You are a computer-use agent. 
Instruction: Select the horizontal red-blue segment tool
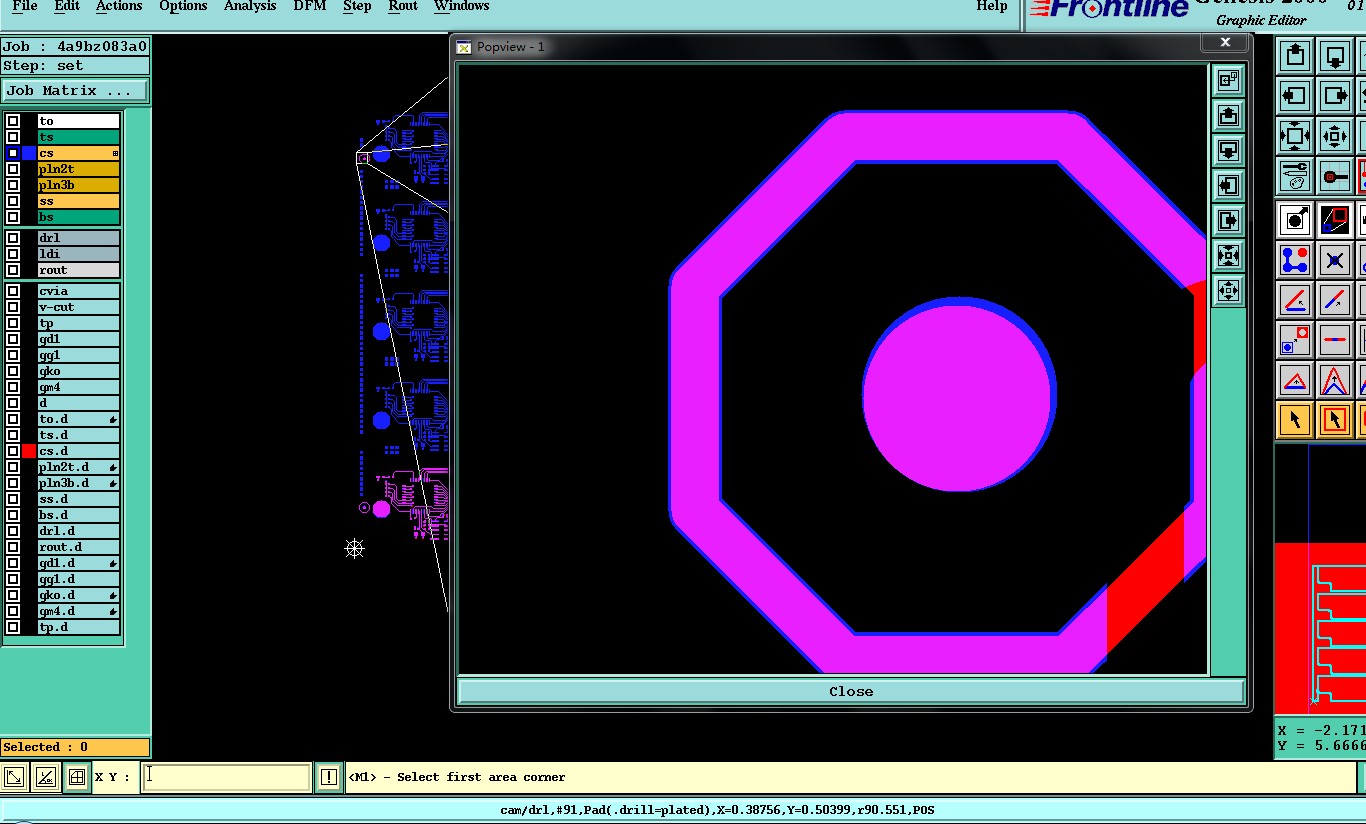1334,340
